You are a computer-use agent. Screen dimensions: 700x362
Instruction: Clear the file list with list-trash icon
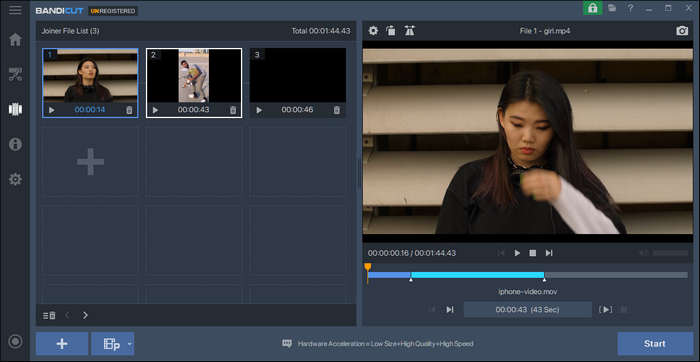(x=49, y=315)
